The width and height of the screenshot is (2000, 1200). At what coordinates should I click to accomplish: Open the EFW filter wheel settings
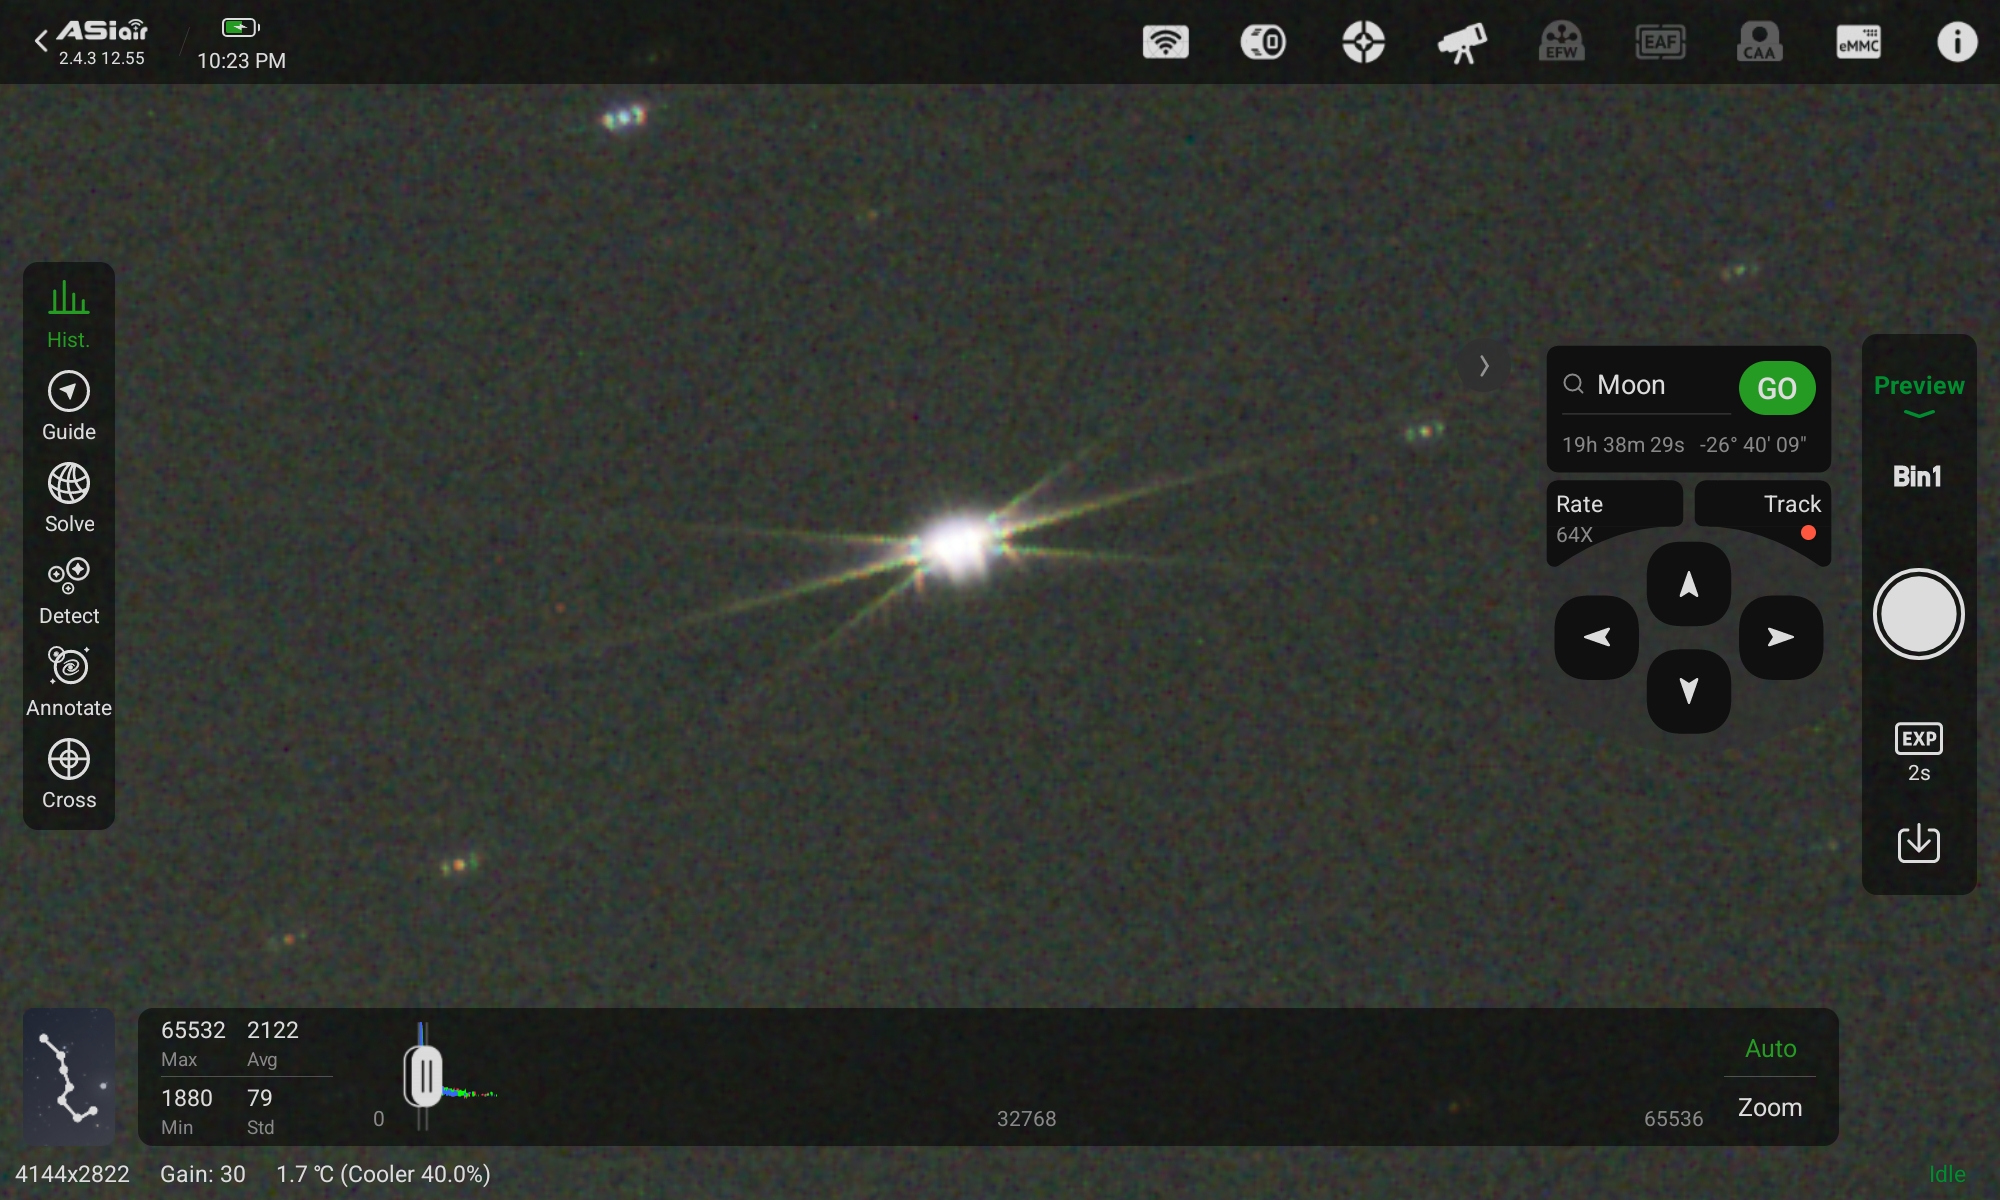(x=1560, y=42)
